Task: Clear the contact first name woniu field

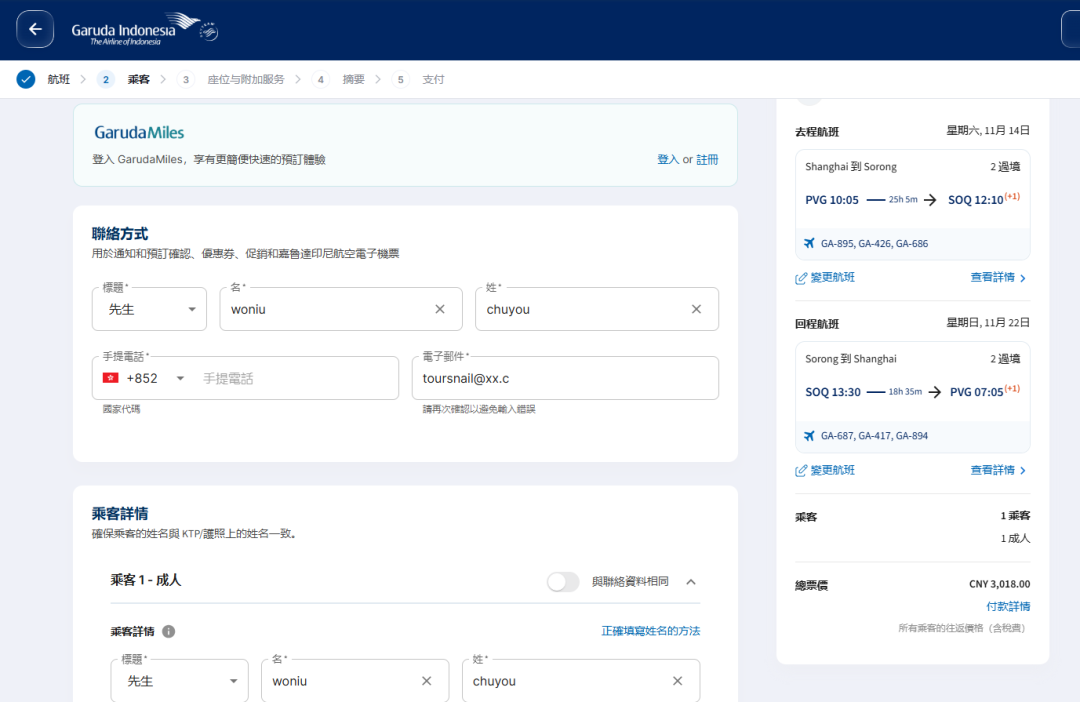Action: point(440,309)
